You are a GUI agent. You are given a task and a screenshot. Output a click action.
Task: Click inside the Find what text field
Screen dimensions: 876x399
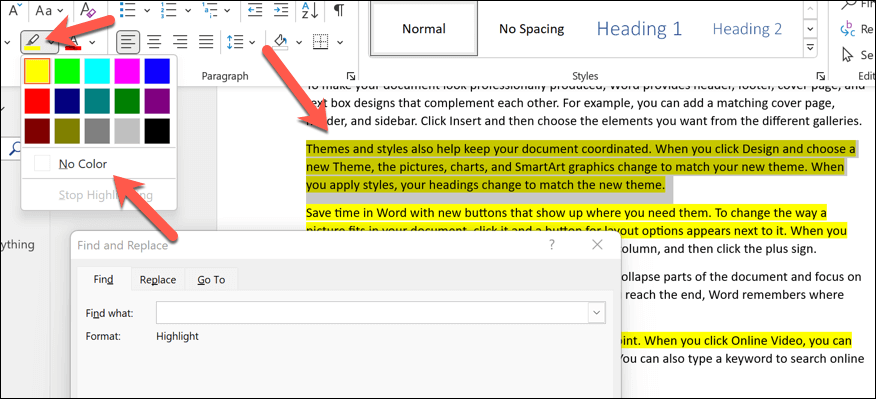pyautogui.click(x=372, y=312)
